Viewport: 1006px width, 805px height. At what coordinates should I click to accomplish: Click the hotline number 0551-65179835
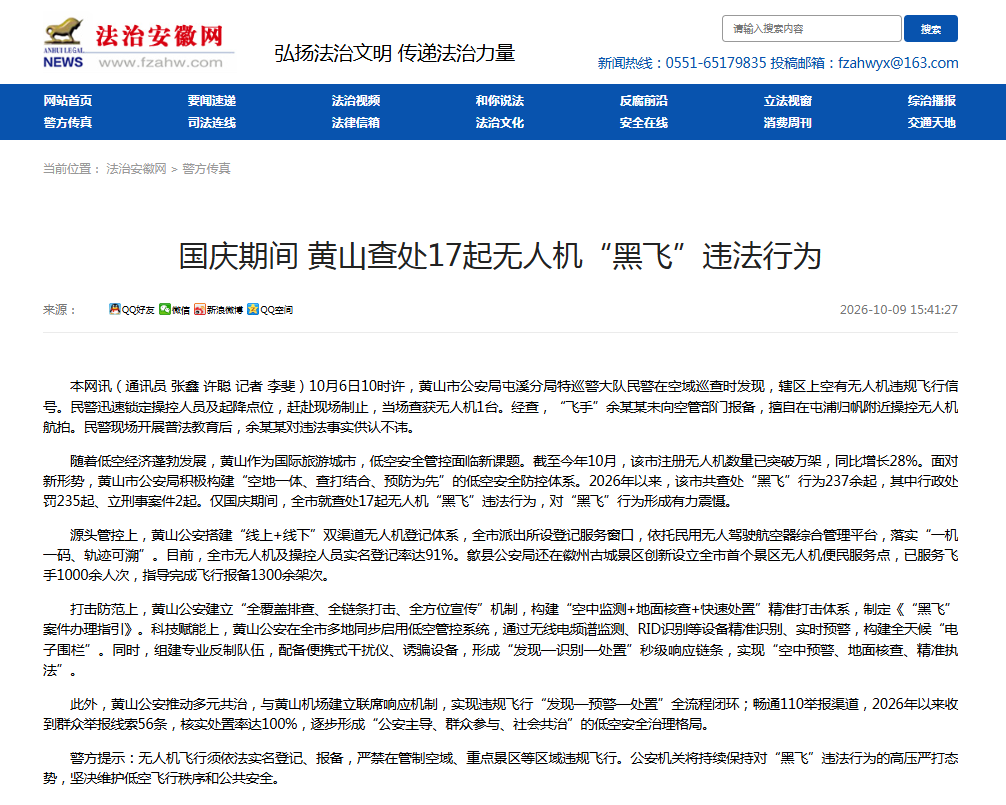(x=716, y=63)
